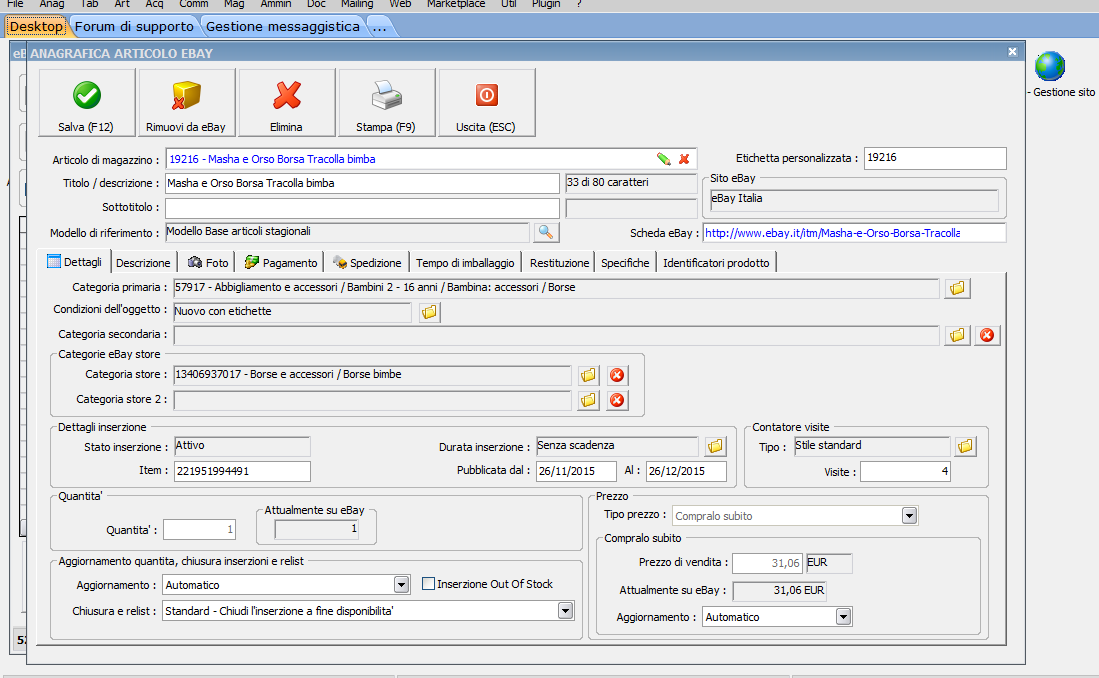Open folder icon for Categoria primaria
This screenshot has width=1099, height=678.
(x=957, y=288)
